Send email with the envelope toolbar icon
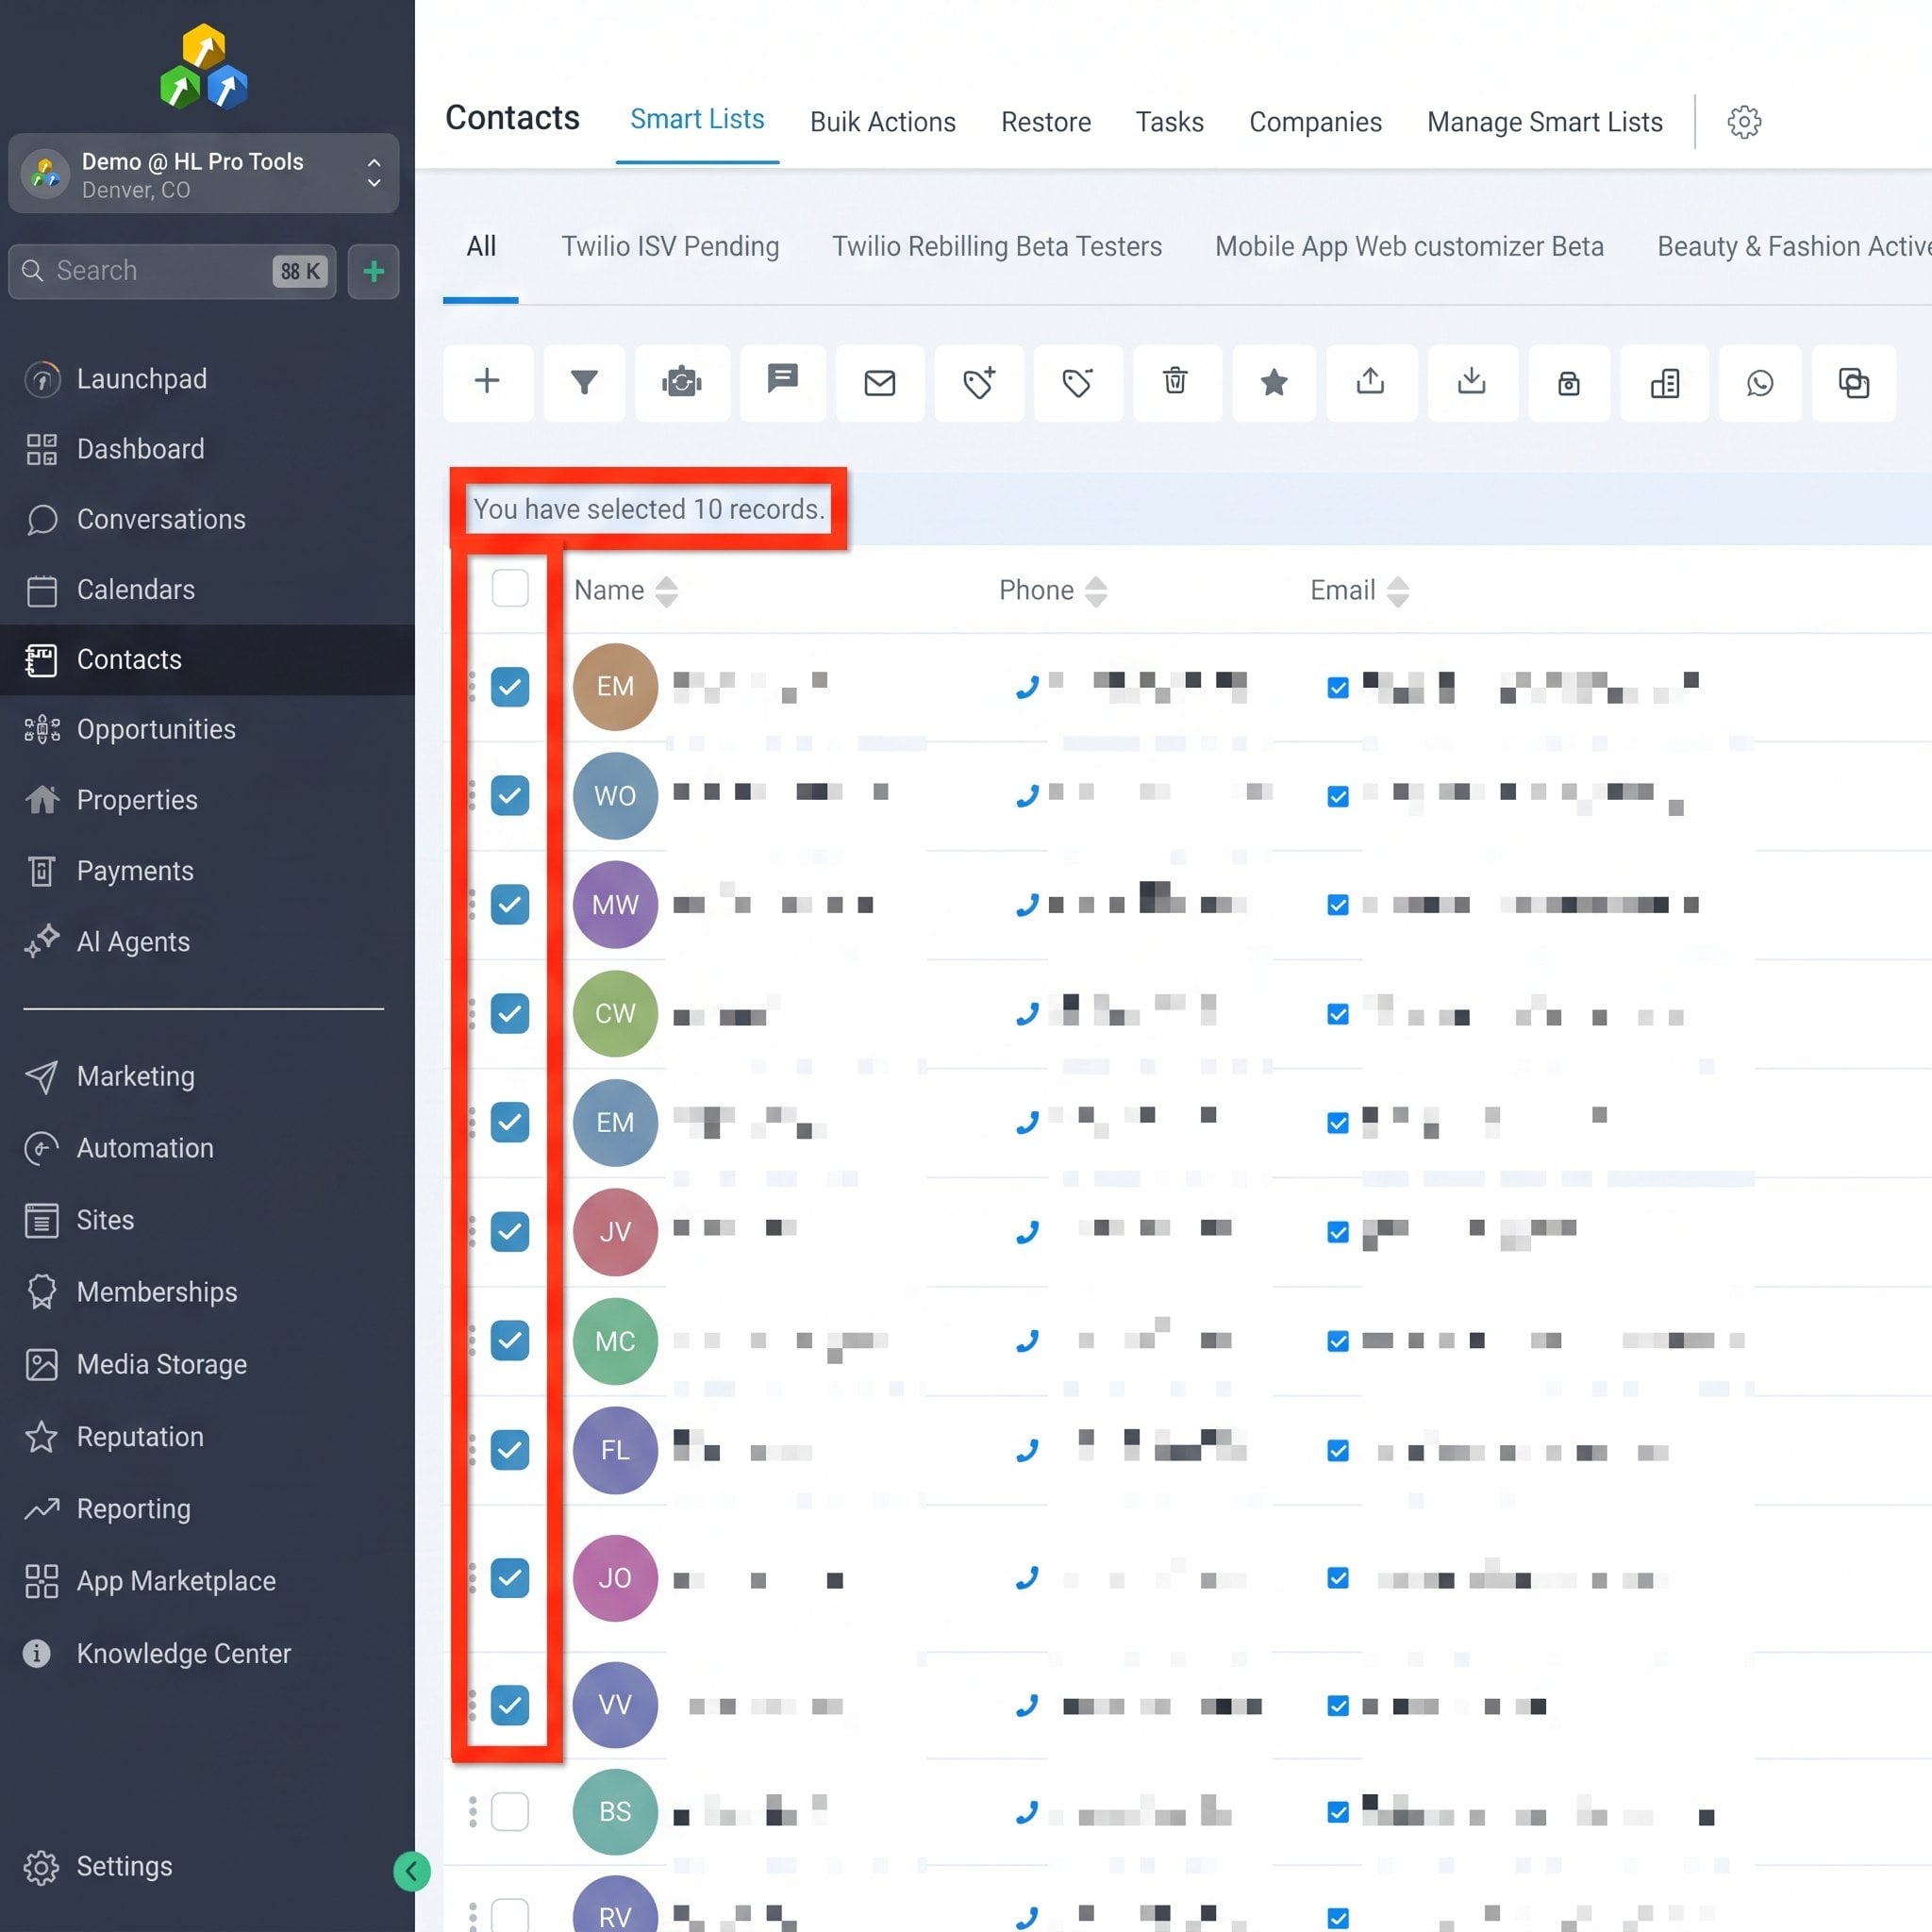The height and width of the screenshot is (1932, 1932). [x=880, y=382]
